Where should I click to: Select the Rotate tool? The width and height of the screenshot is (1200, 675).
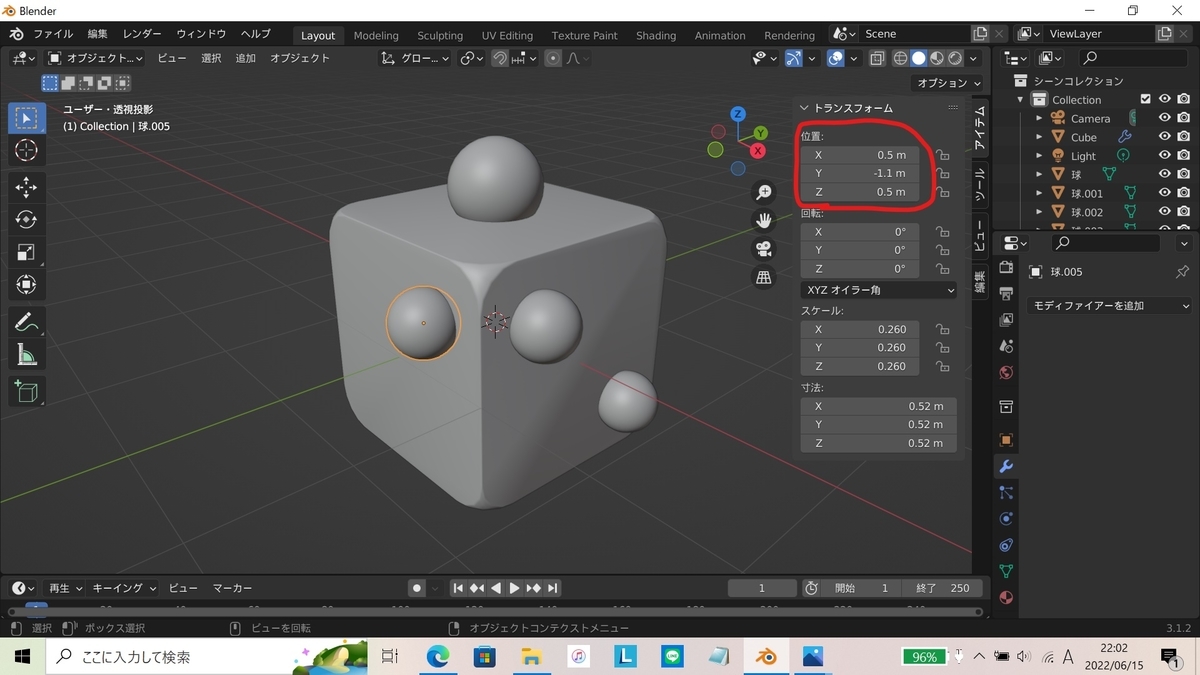tap(27, 220)
